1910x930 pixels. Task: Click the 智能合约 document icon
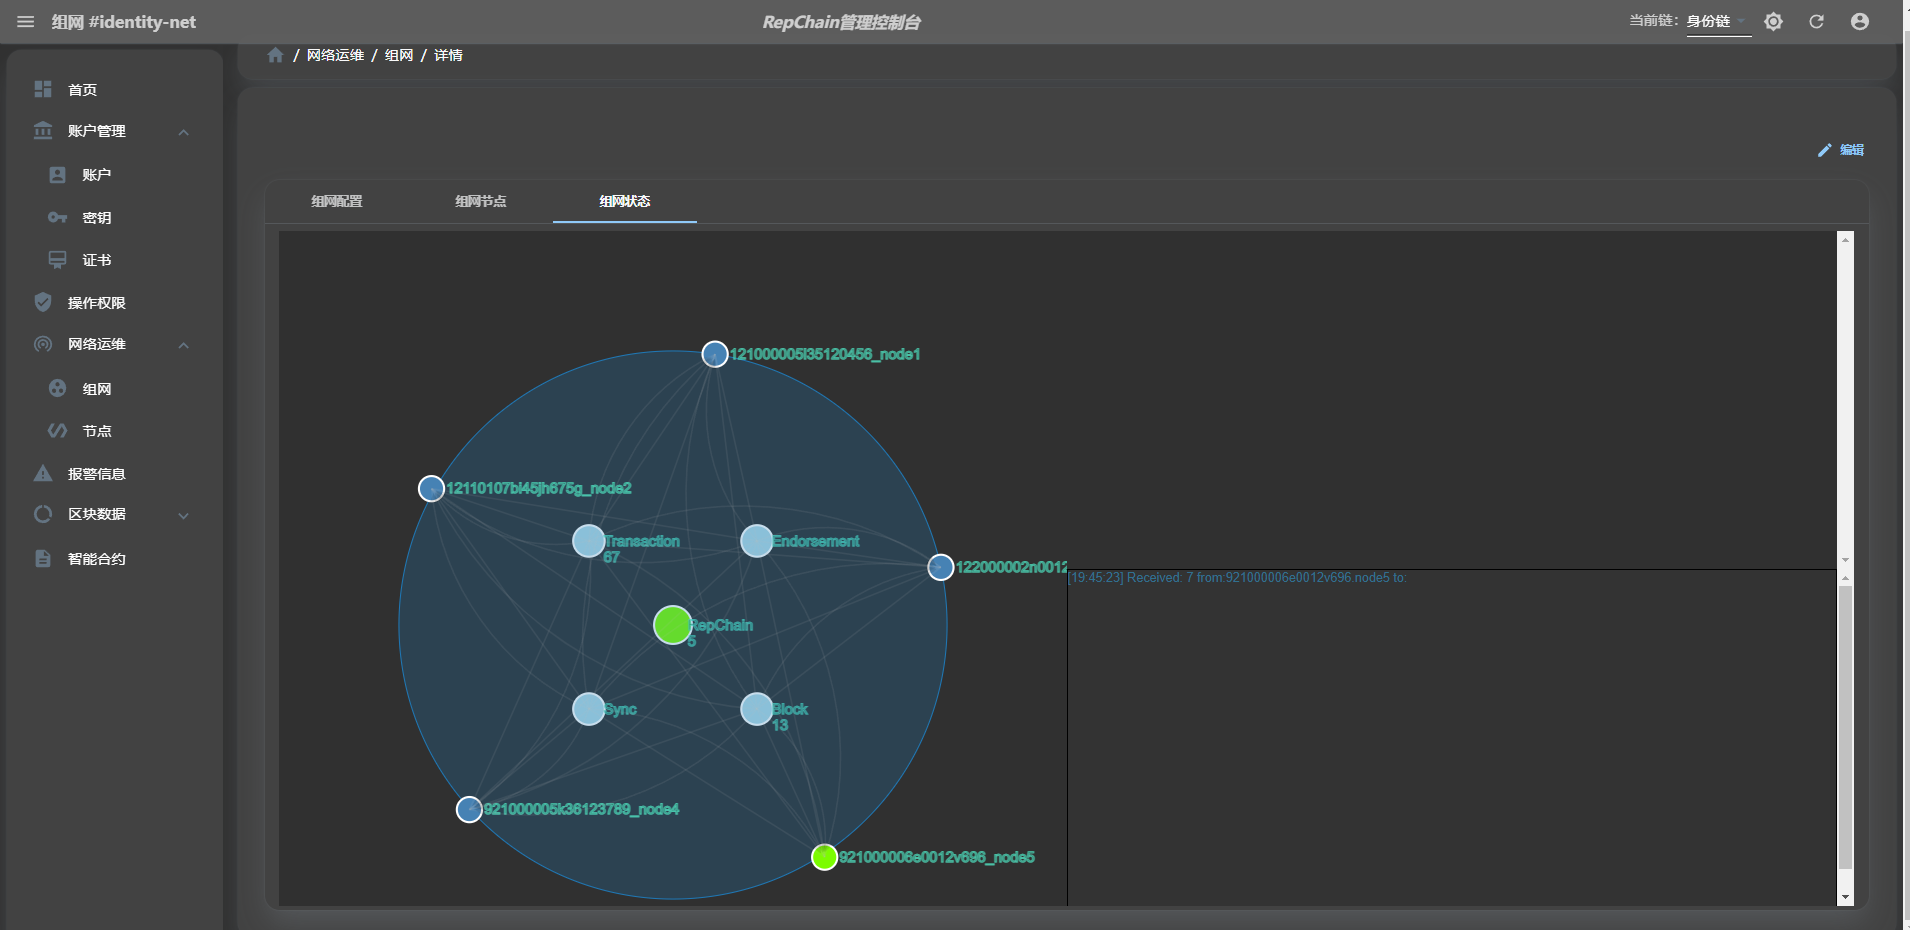[x=43, y=558]
